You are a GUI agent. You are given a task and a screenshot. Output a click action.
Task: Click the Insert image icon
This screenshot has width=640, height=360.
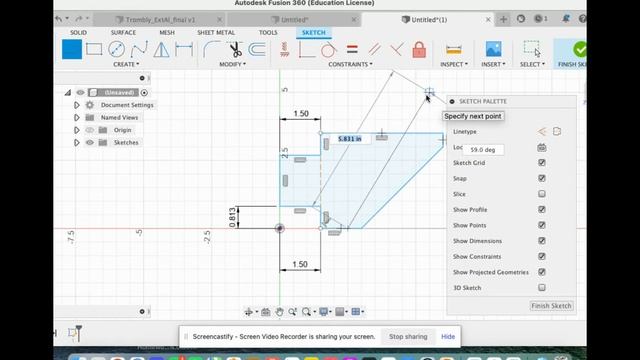point(493,49)
